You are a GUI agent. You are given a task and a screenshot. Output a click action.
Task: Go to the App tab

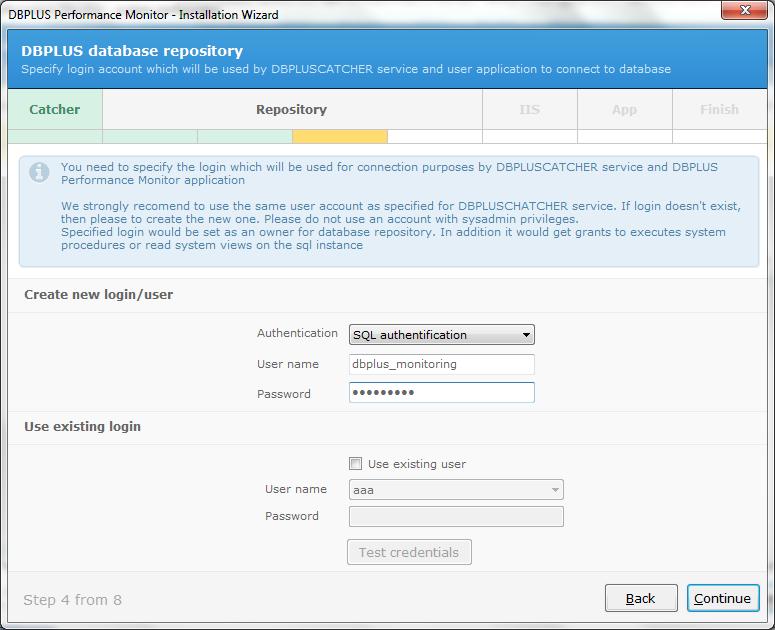pyautogui.click(x=624, y=109)
